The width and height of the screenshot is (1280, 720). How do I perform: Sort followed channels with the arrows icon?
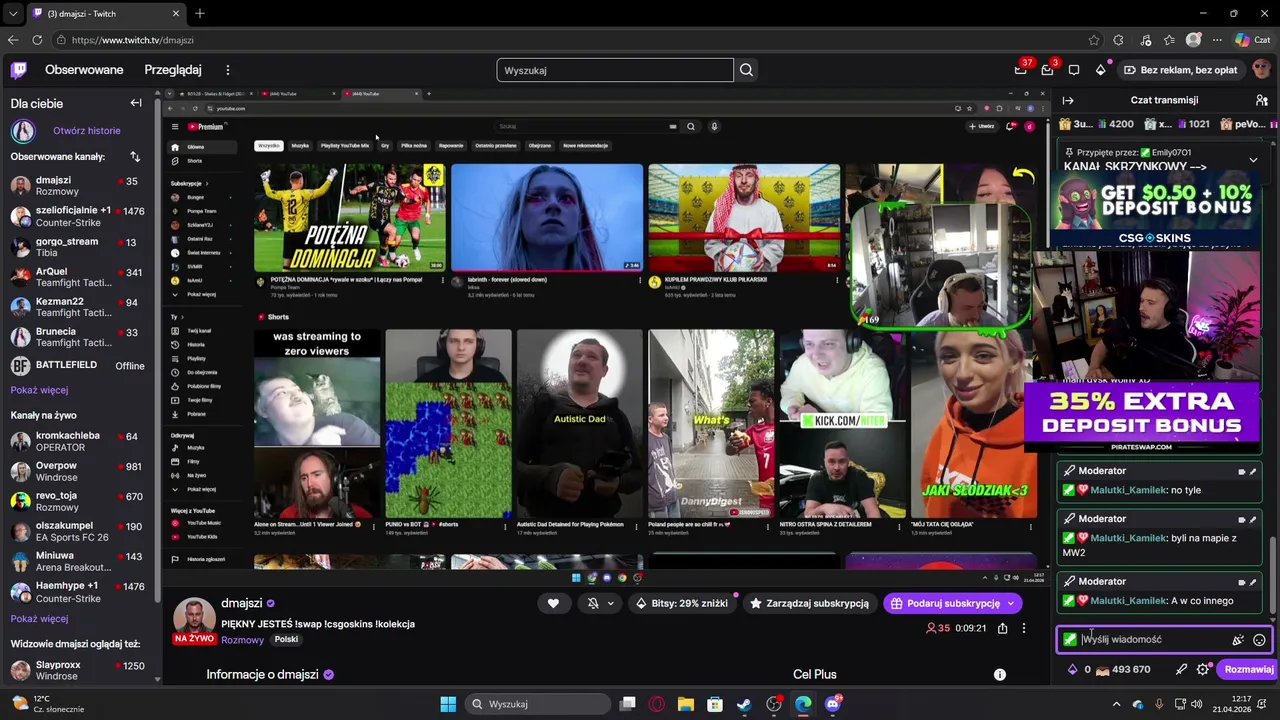click(x=135, y=157)
